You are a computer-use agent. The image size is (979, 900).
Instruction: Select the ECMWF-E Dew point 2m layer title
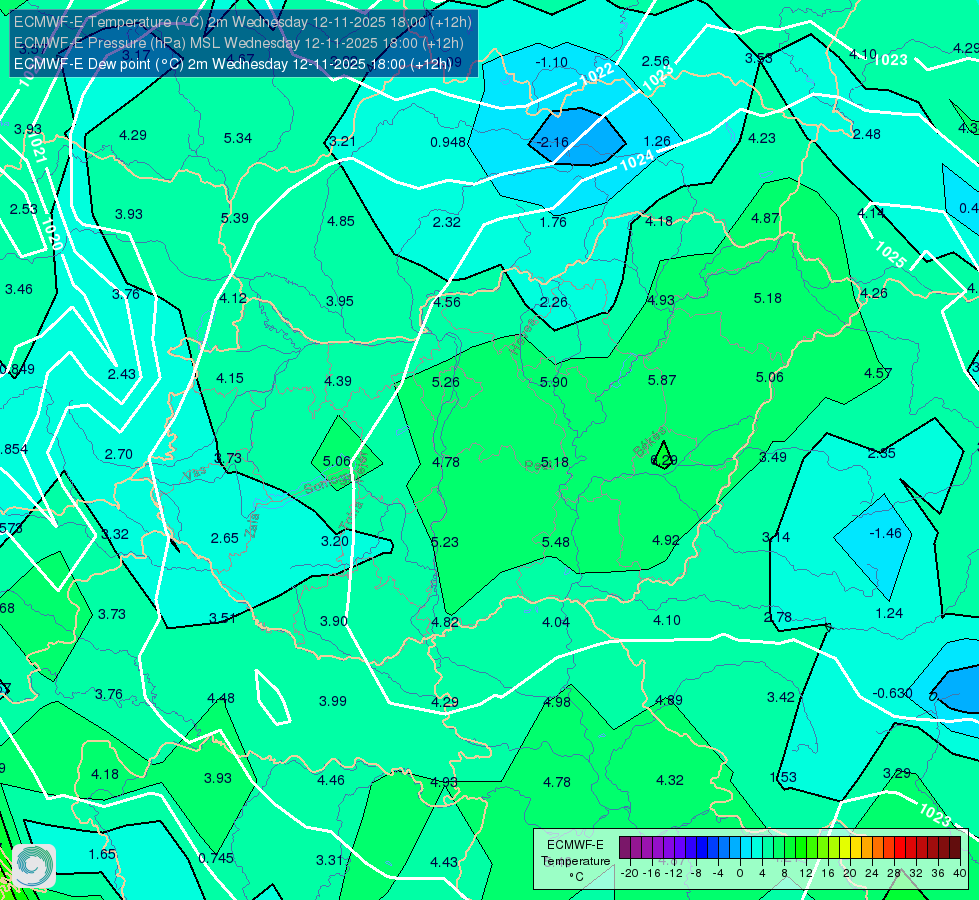[x=232, y=64]
